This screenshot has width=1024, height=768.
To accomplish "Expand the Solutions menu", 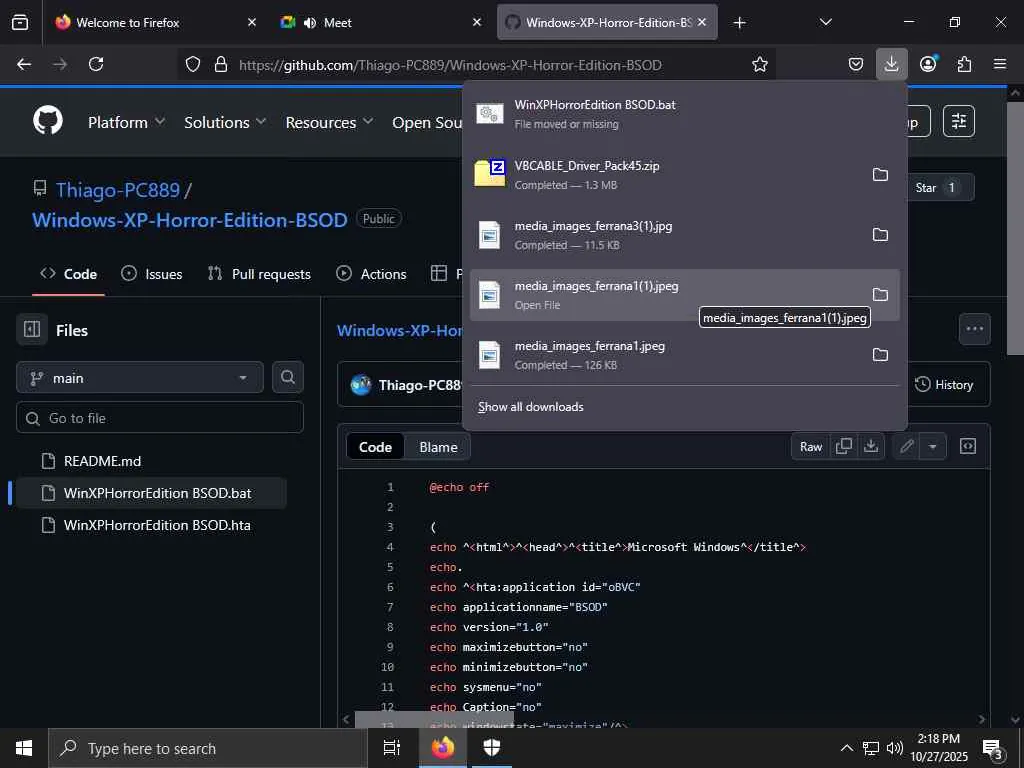I will click(225, 122).
